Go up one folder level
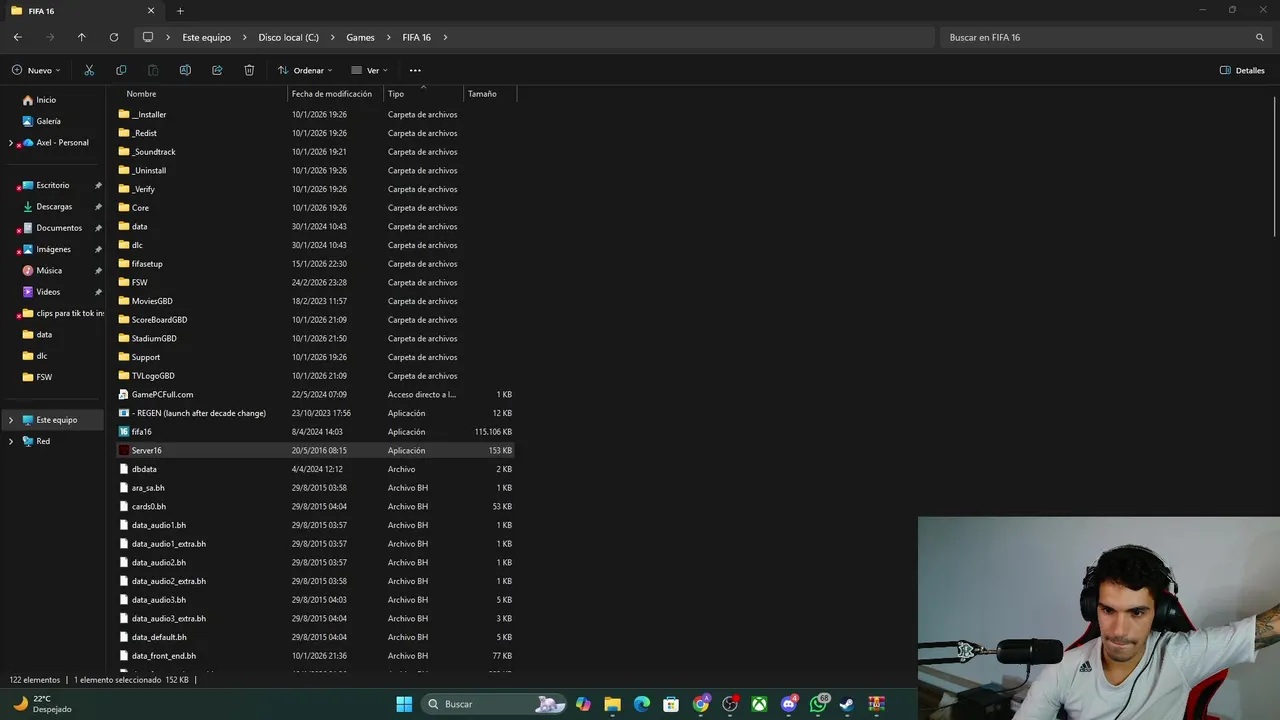Viewport: 1280px width, 720px height. 82,37
